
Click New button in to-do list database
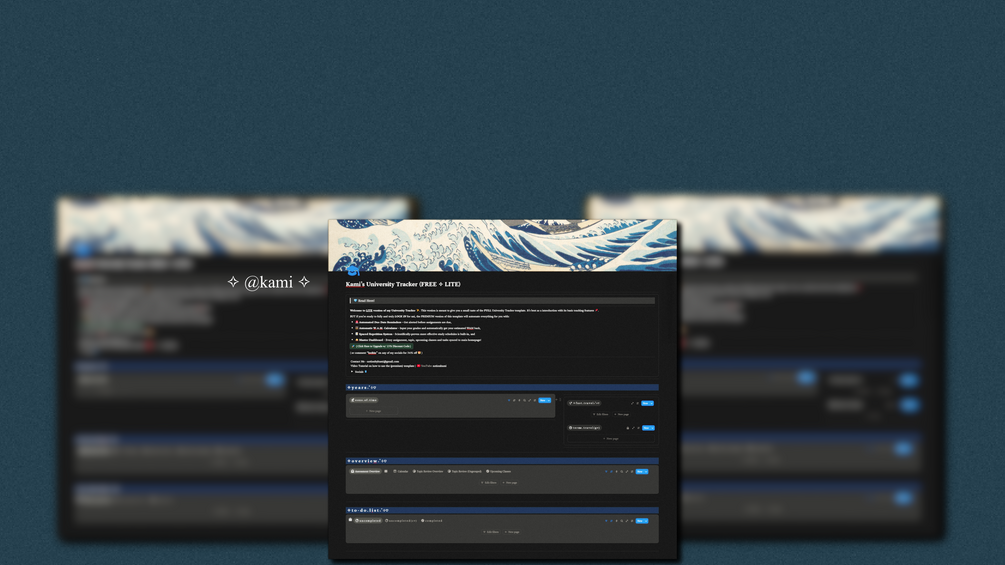click(x=640, y=520)
